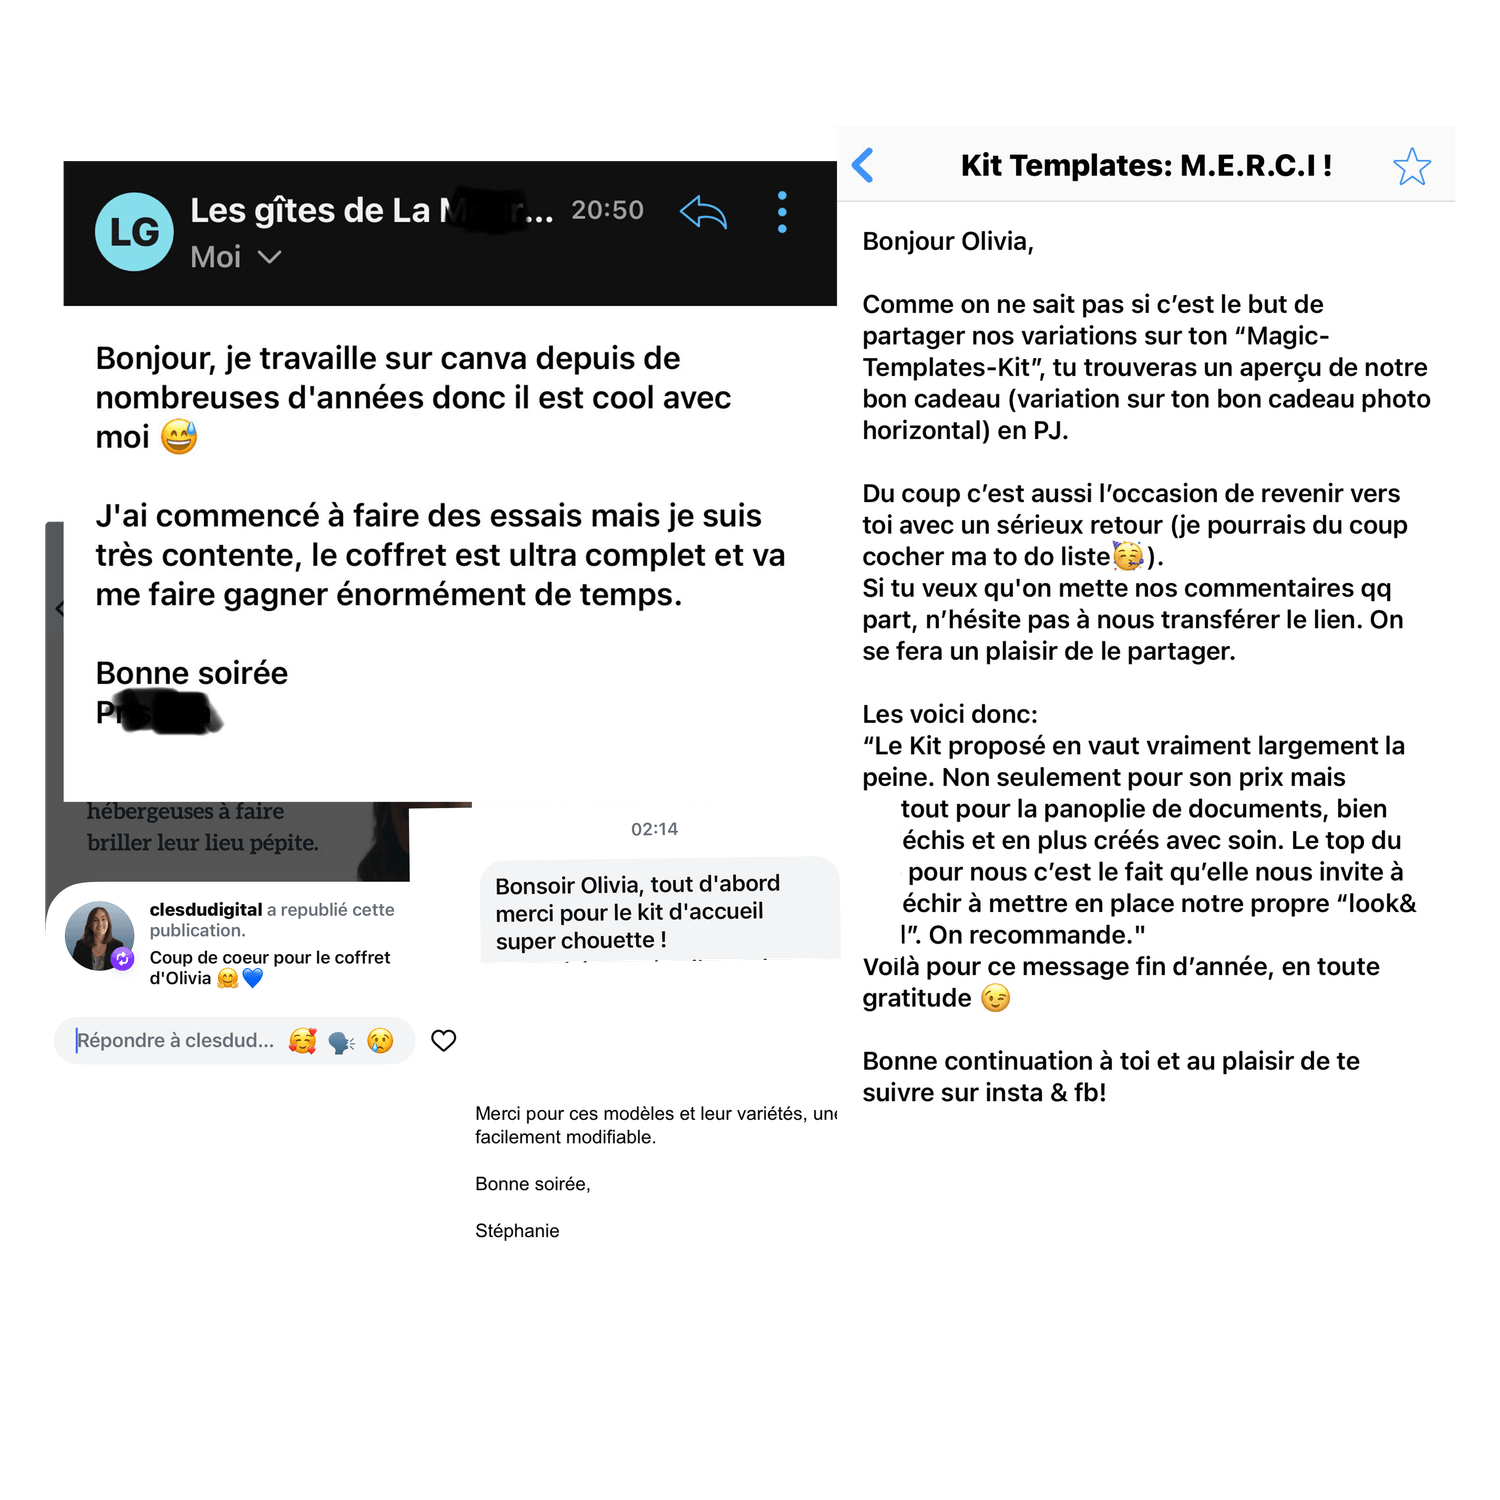Open the Bonsoir Olivia chat message bubble
1500x1500 pixels.
click(660, 910)
